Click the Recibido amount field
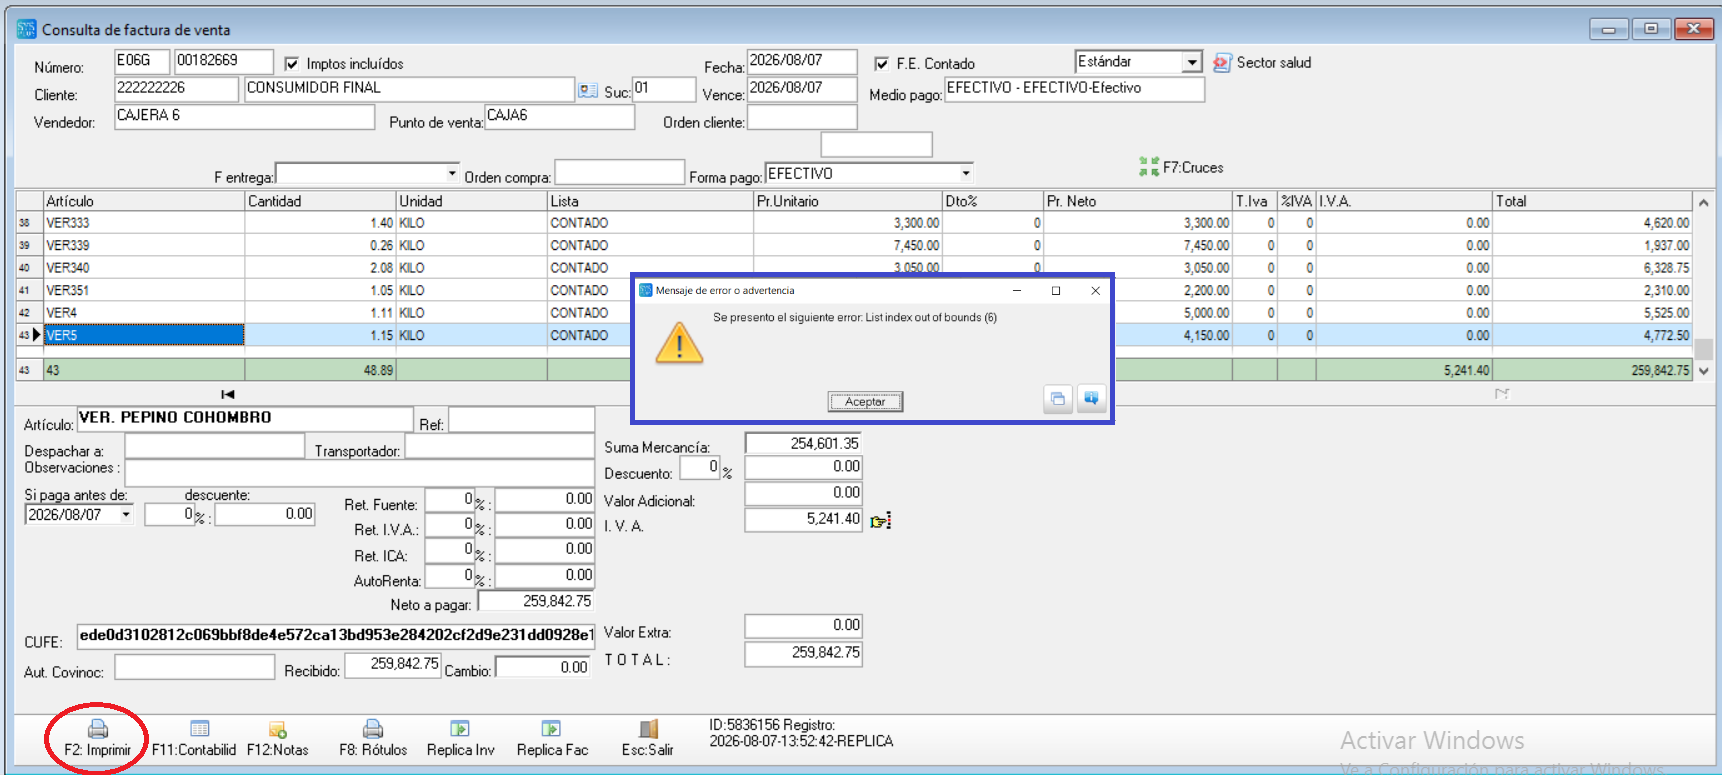 pyautogui.click(x=392, y=665)
